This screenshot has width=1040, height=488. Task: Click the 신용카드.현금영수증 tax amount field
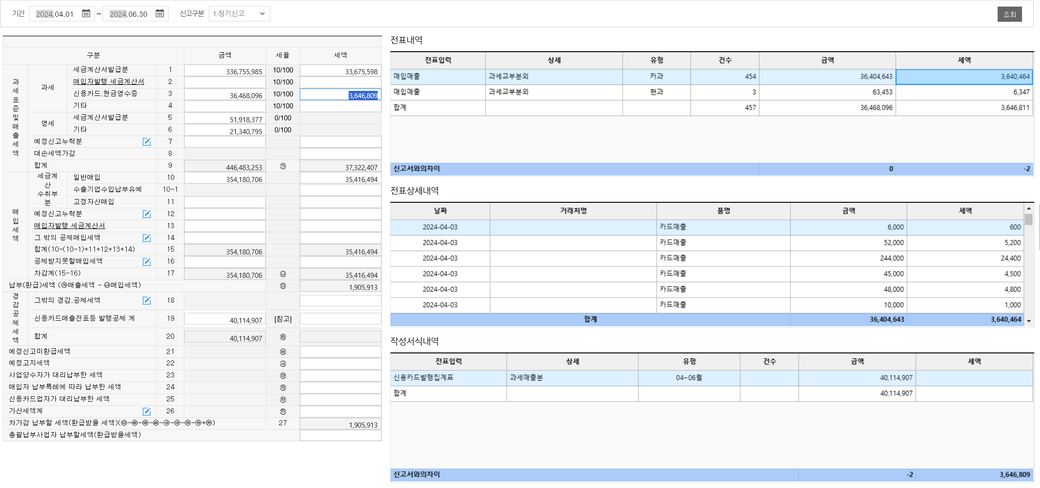click(340, 95)
